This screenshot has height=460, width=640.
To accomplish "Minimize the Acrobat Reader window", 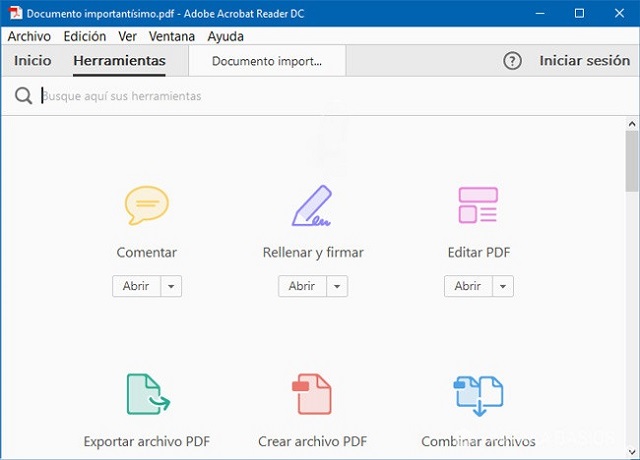I will [x=540, y=13].
